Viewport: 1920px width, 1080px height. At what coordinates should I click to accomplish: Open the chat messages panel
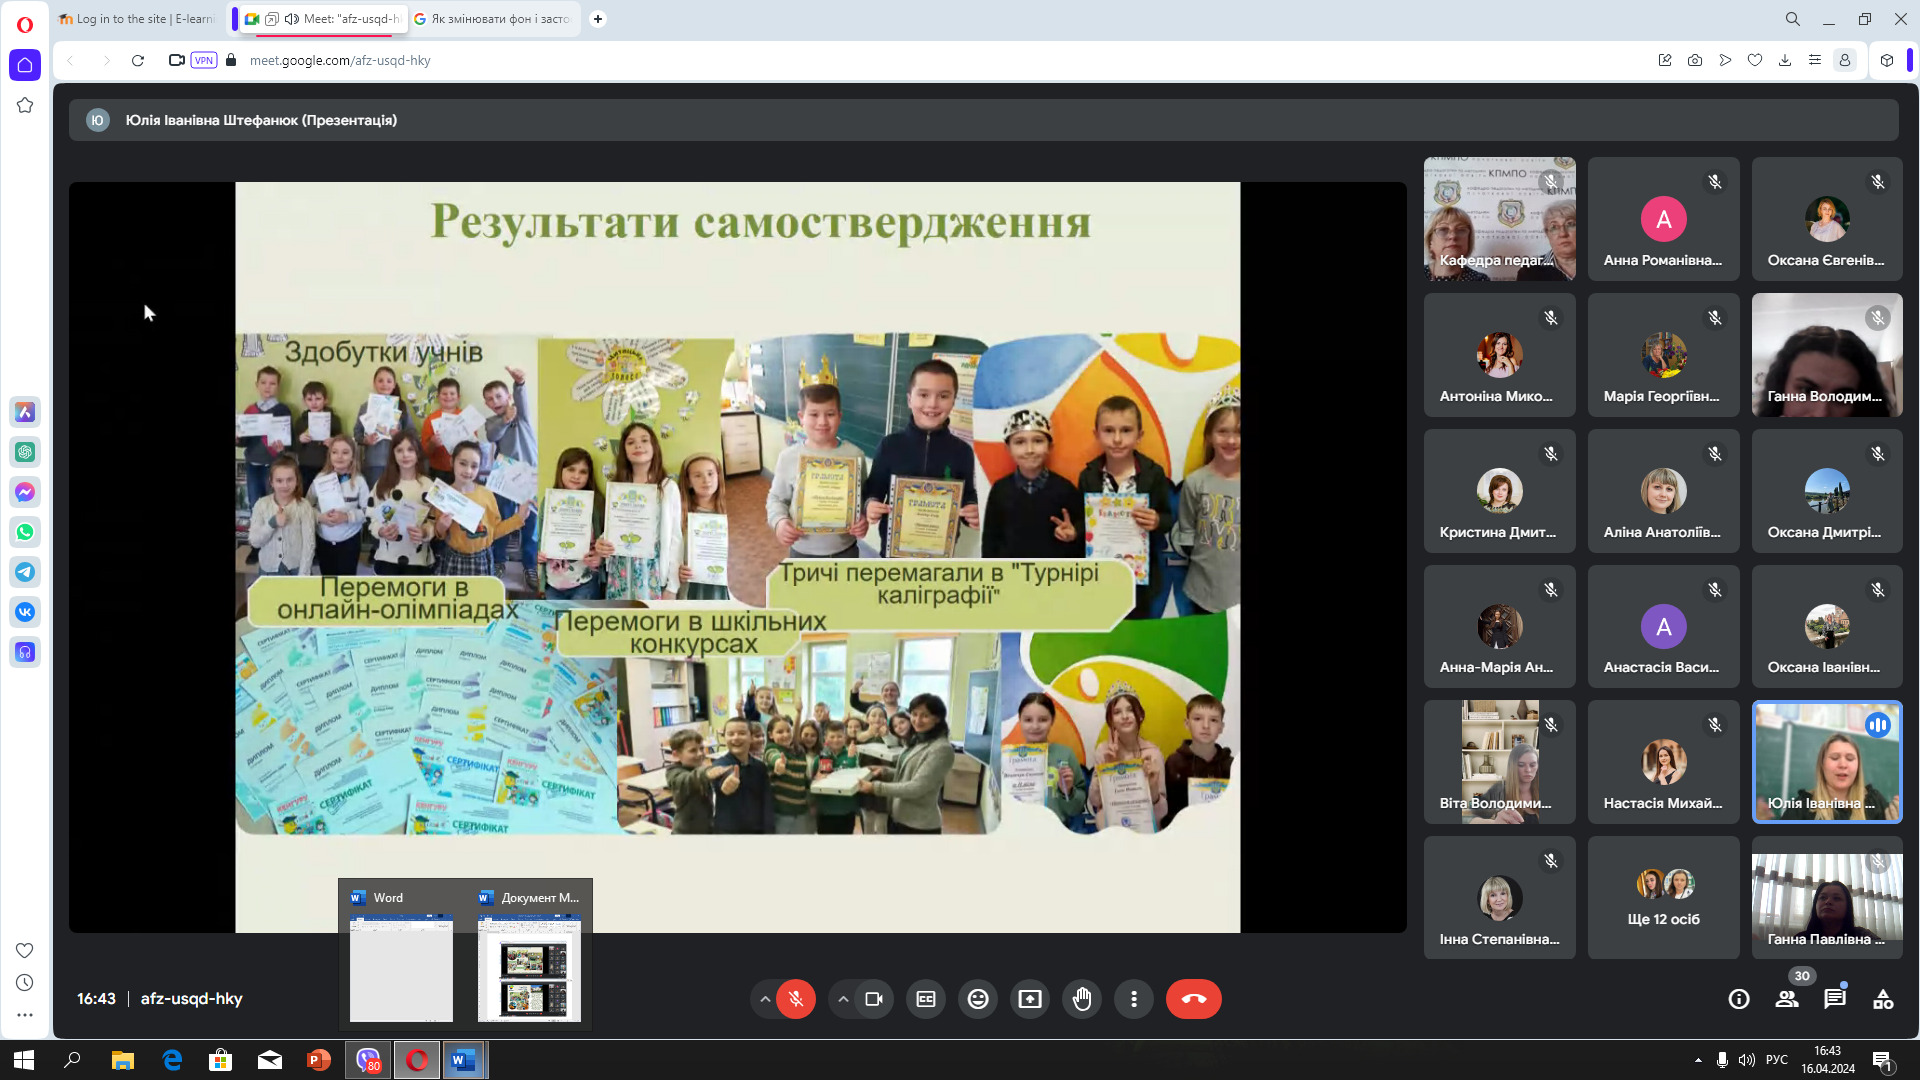(x=1835, y=999)
